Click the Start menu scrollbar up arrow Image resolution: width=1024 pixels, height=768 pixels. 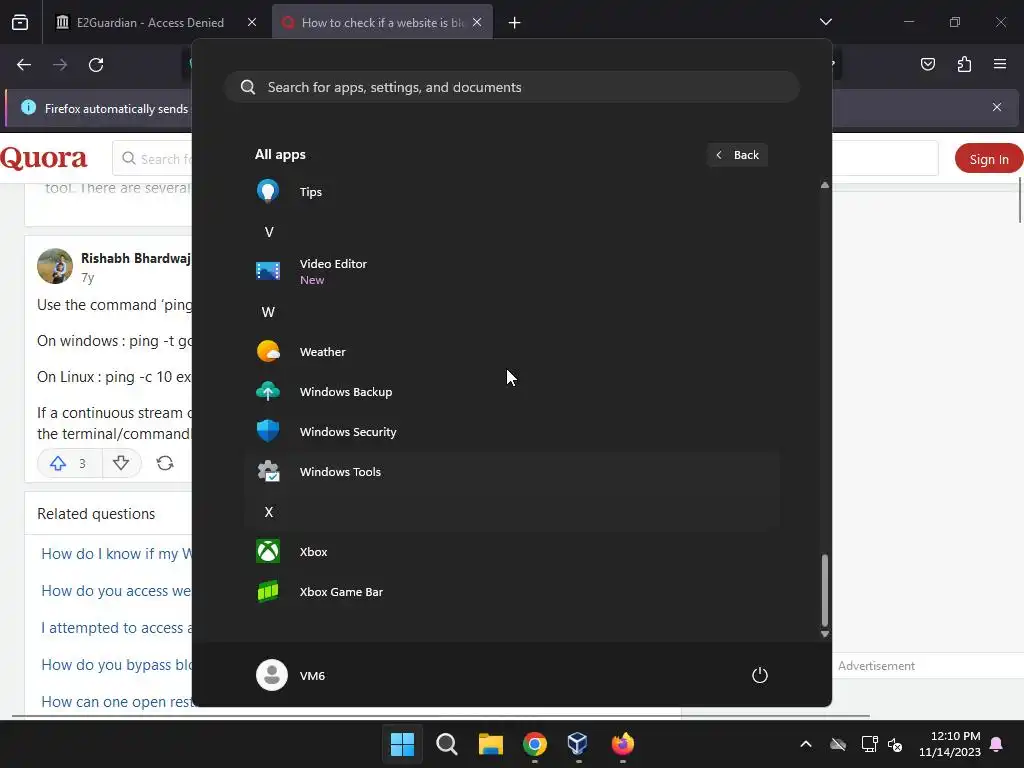tap(825, 185)
